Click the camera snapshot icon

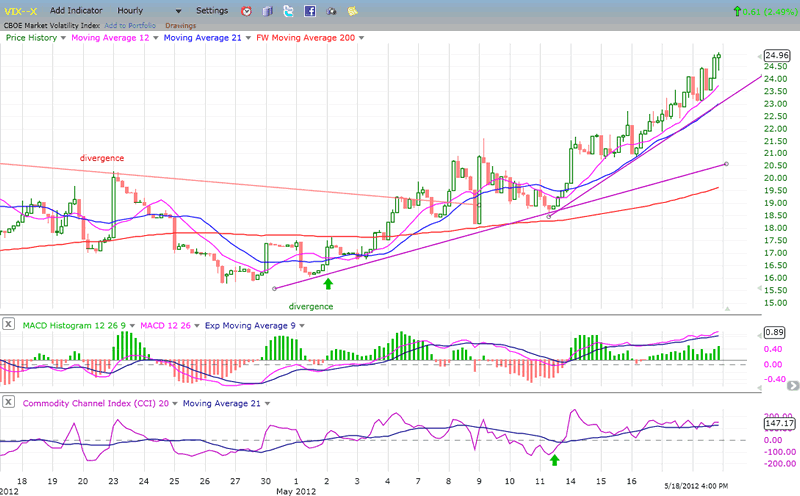click(331, 11)
